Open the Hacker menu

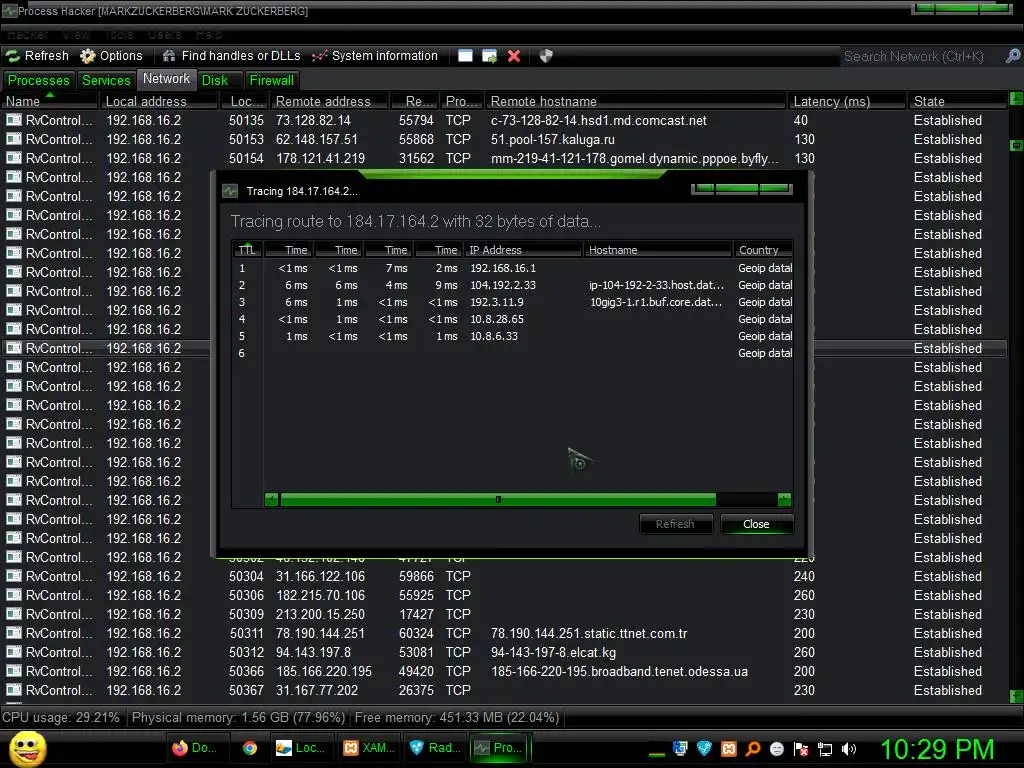click(27, 35)
